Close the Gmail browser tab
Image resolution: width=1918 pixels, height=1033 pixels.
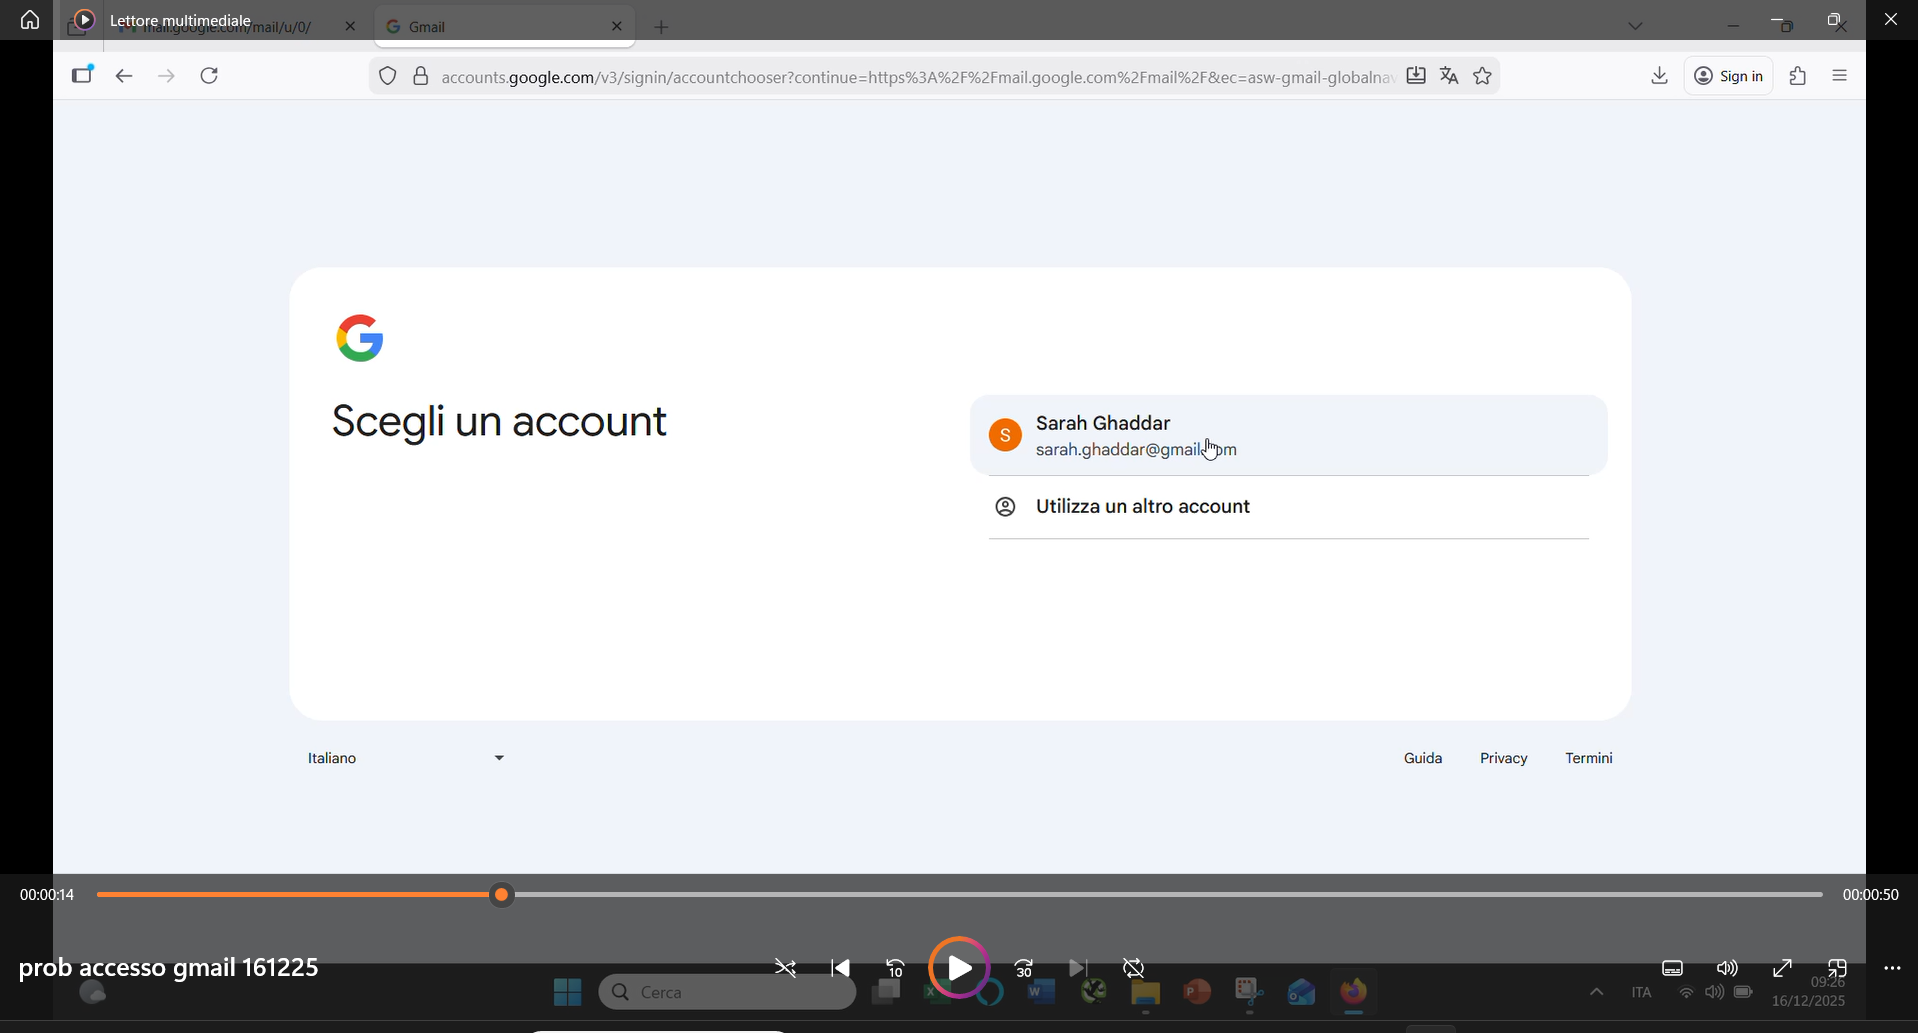(617, 27)
